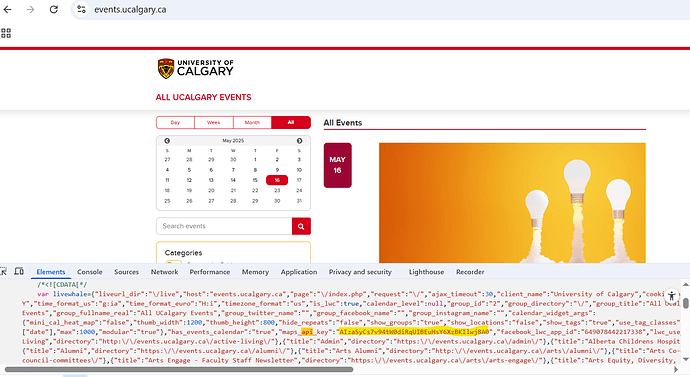Switch calendar view to Day
690x377 pixels.
click(175, 122)
